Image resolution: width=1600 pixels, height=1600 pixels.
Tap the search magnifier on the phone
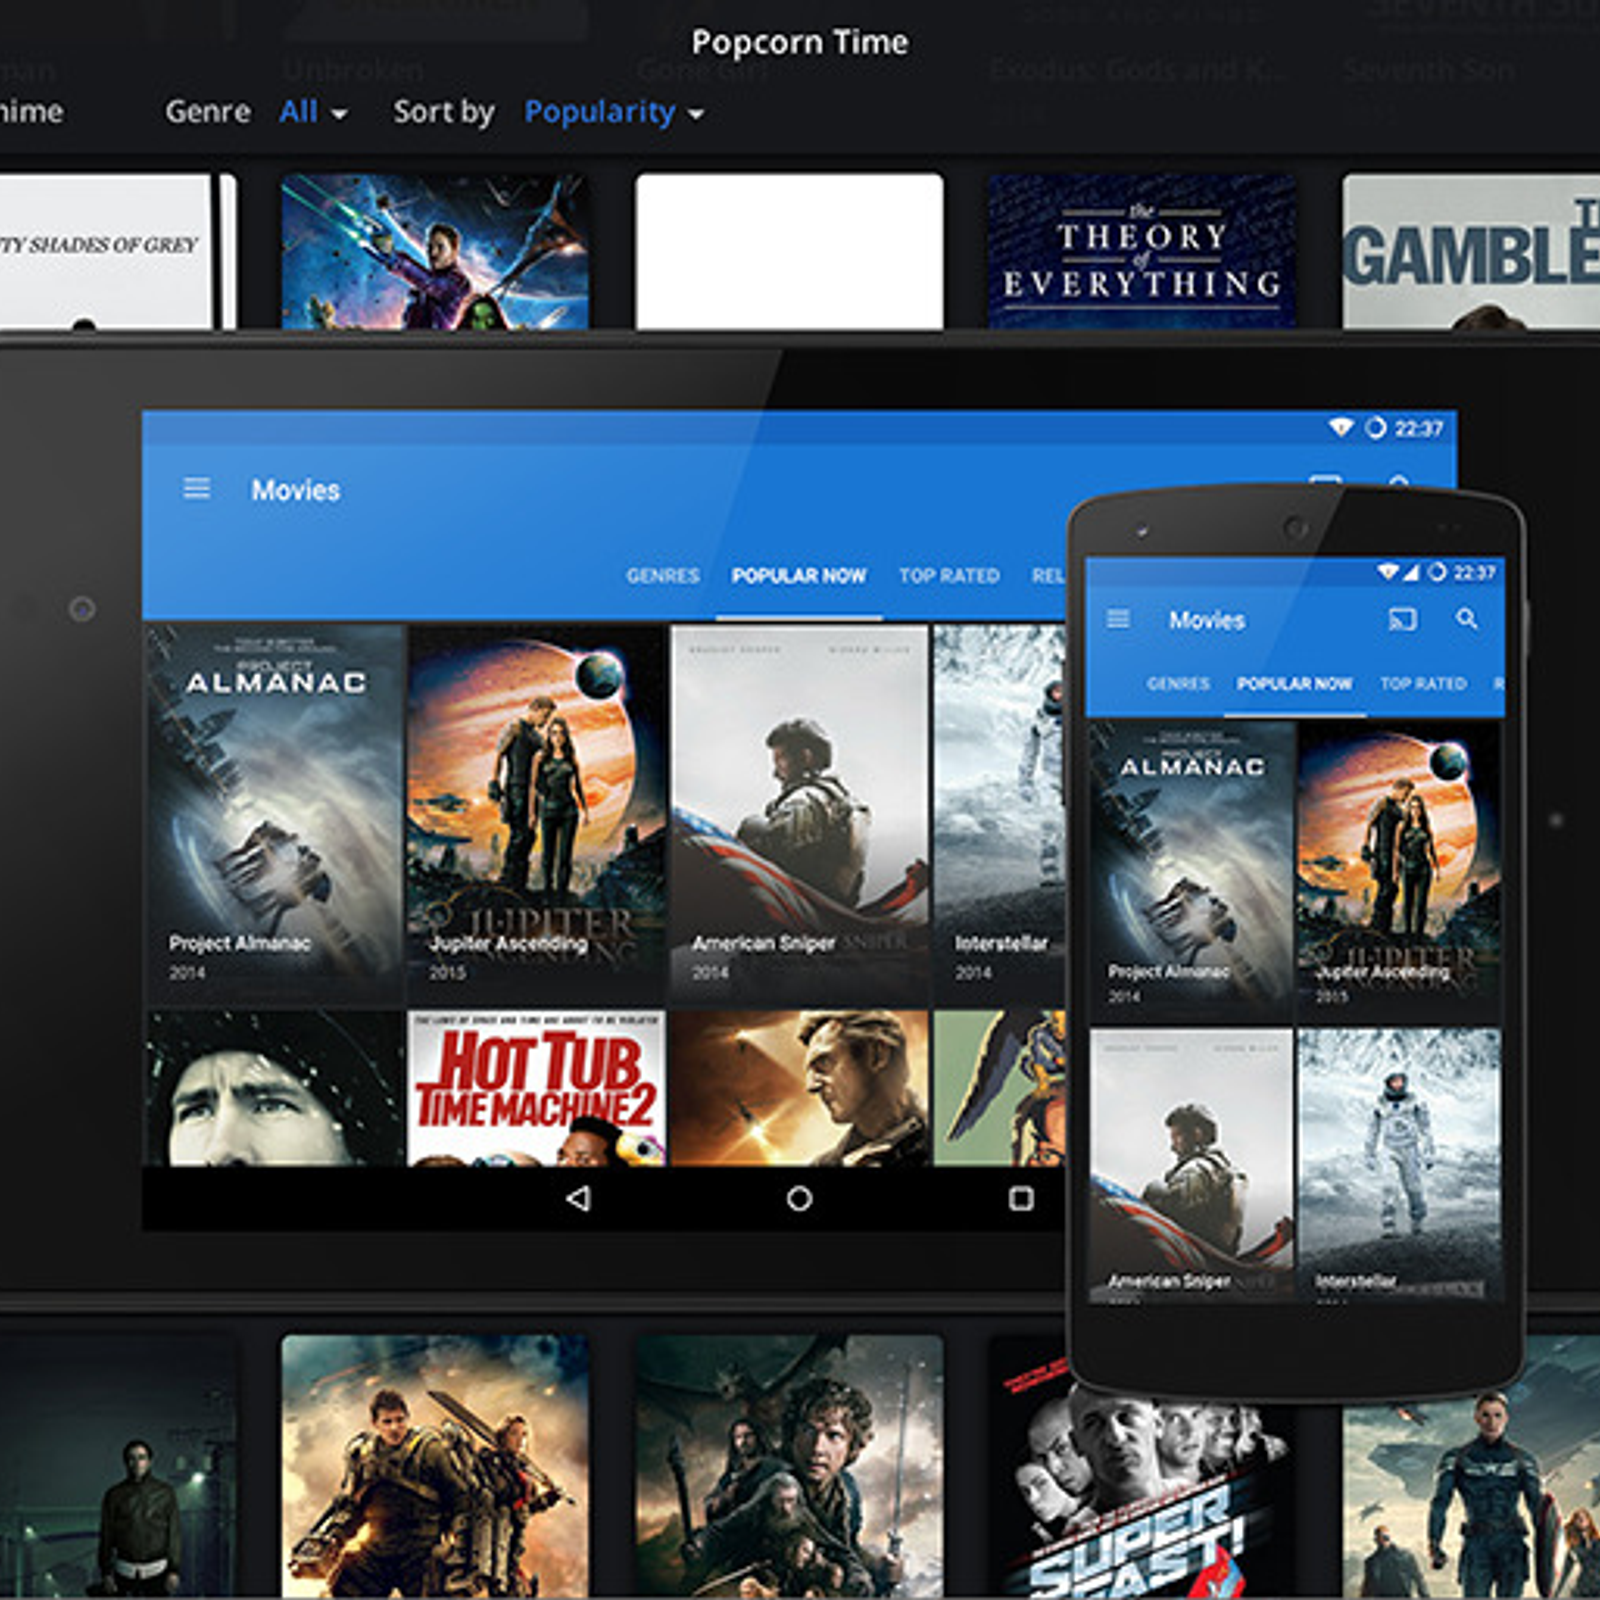pos(1467,619)
